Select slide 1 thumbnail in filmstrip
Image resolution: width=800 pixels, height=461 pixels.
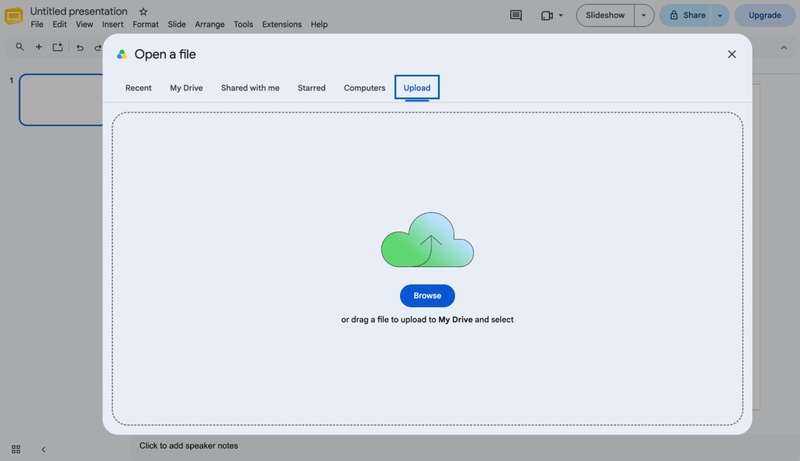[61, 99]
